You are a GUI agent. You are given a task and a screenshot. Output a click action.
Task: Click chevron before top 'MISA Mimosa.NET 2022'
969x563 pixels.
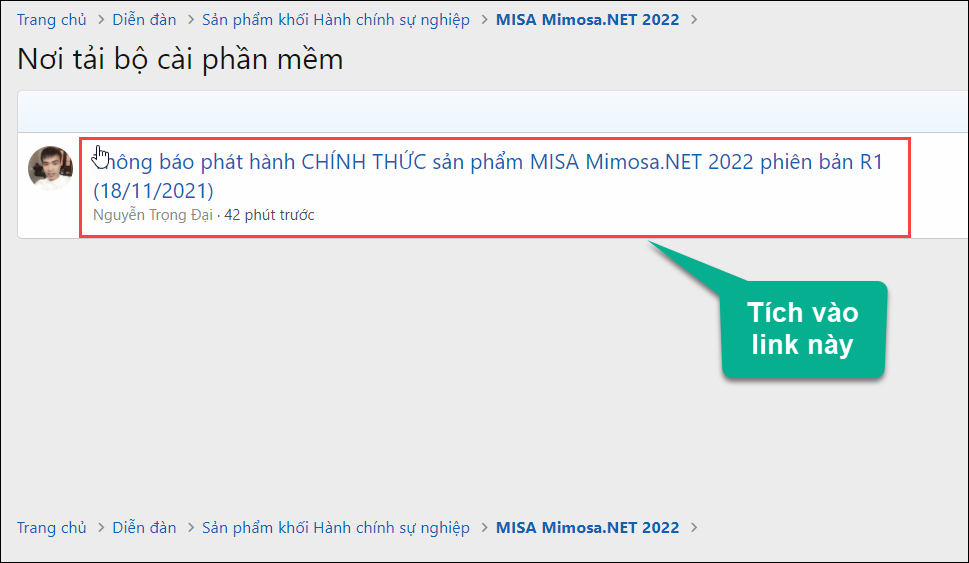pos(484,20)
